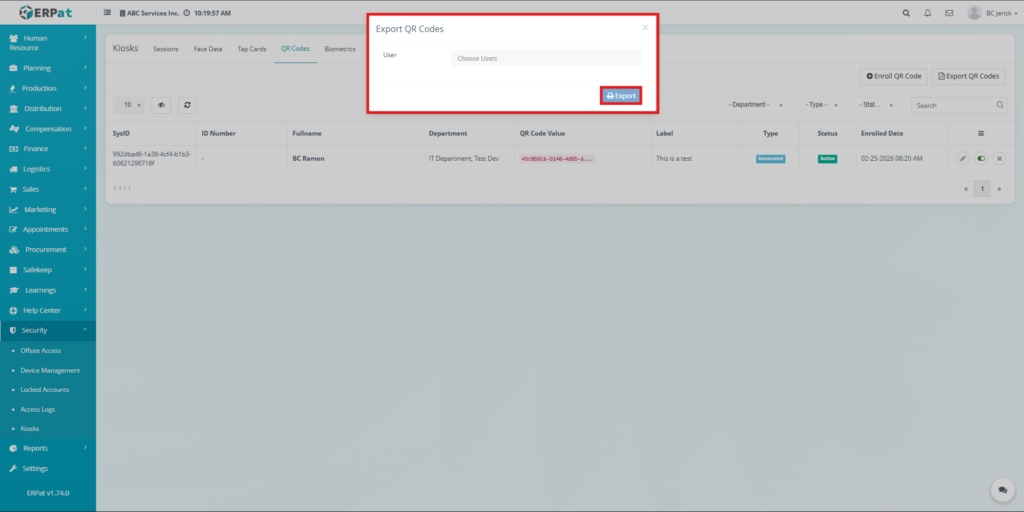Open the Department filter dropdown
This screenshot has height=512, width=1024.
[755, 104]
